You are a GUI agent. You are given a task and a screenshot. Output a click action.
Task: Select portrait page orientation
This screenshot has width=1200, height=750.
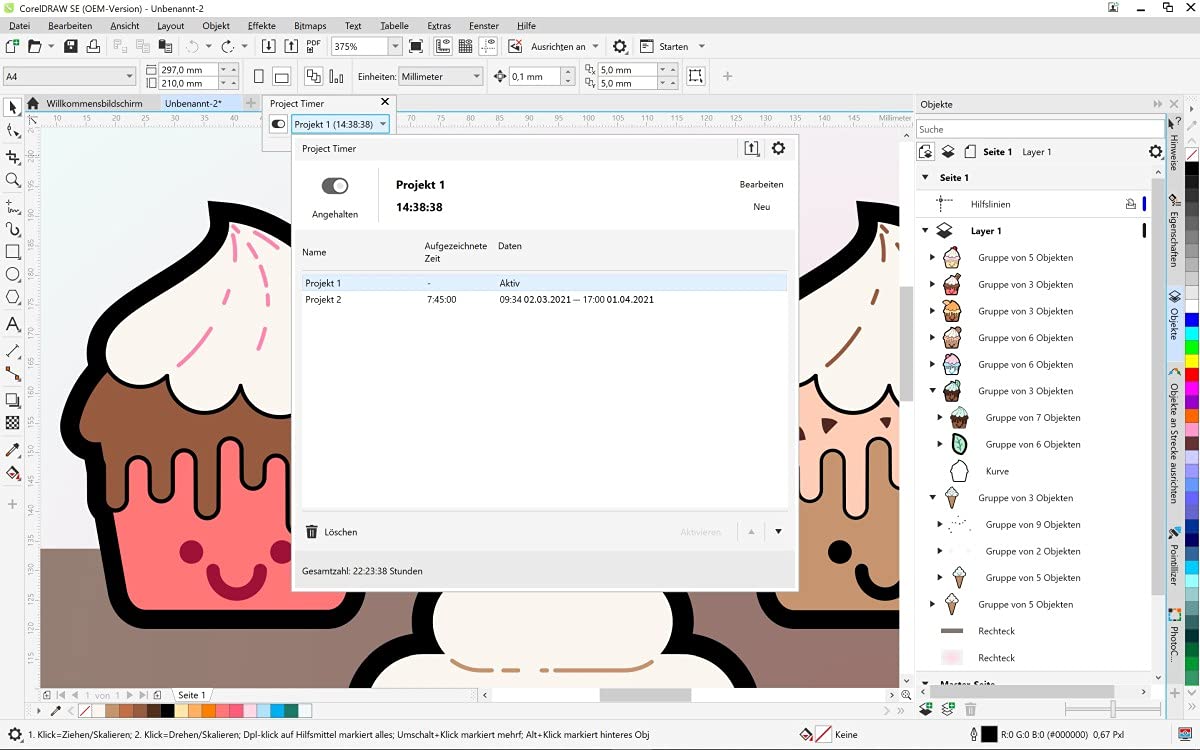pyautogui.click(x=259, y=76)
